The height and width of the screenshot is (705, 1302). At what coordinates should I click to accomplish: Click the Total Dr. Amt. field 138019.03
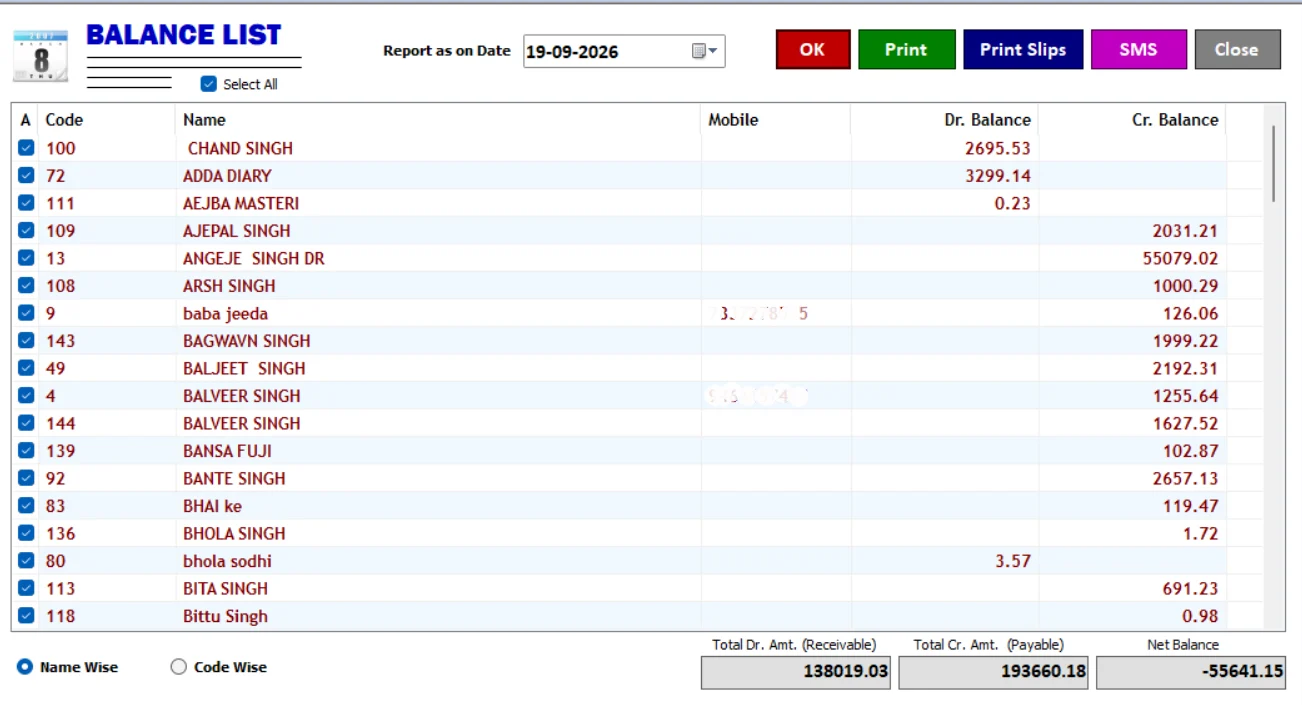click(x=796, y=671)
